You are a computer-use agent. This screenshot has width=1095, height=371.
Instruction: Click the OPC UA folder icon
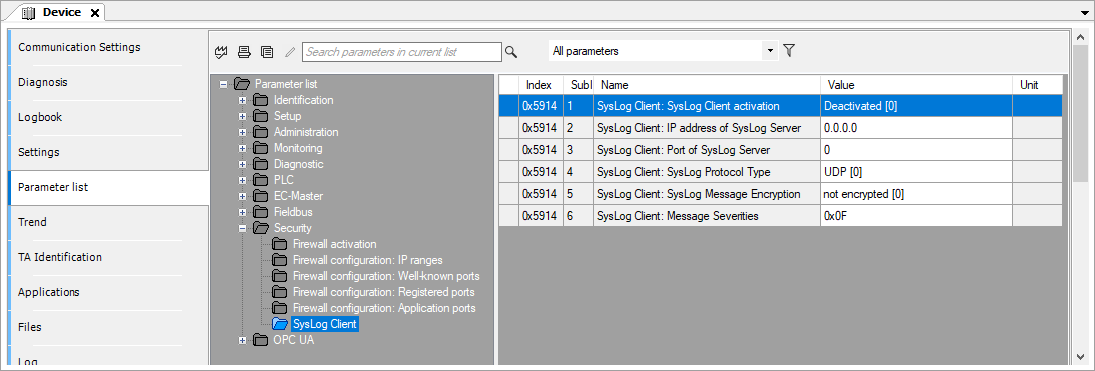pos(260,341)
